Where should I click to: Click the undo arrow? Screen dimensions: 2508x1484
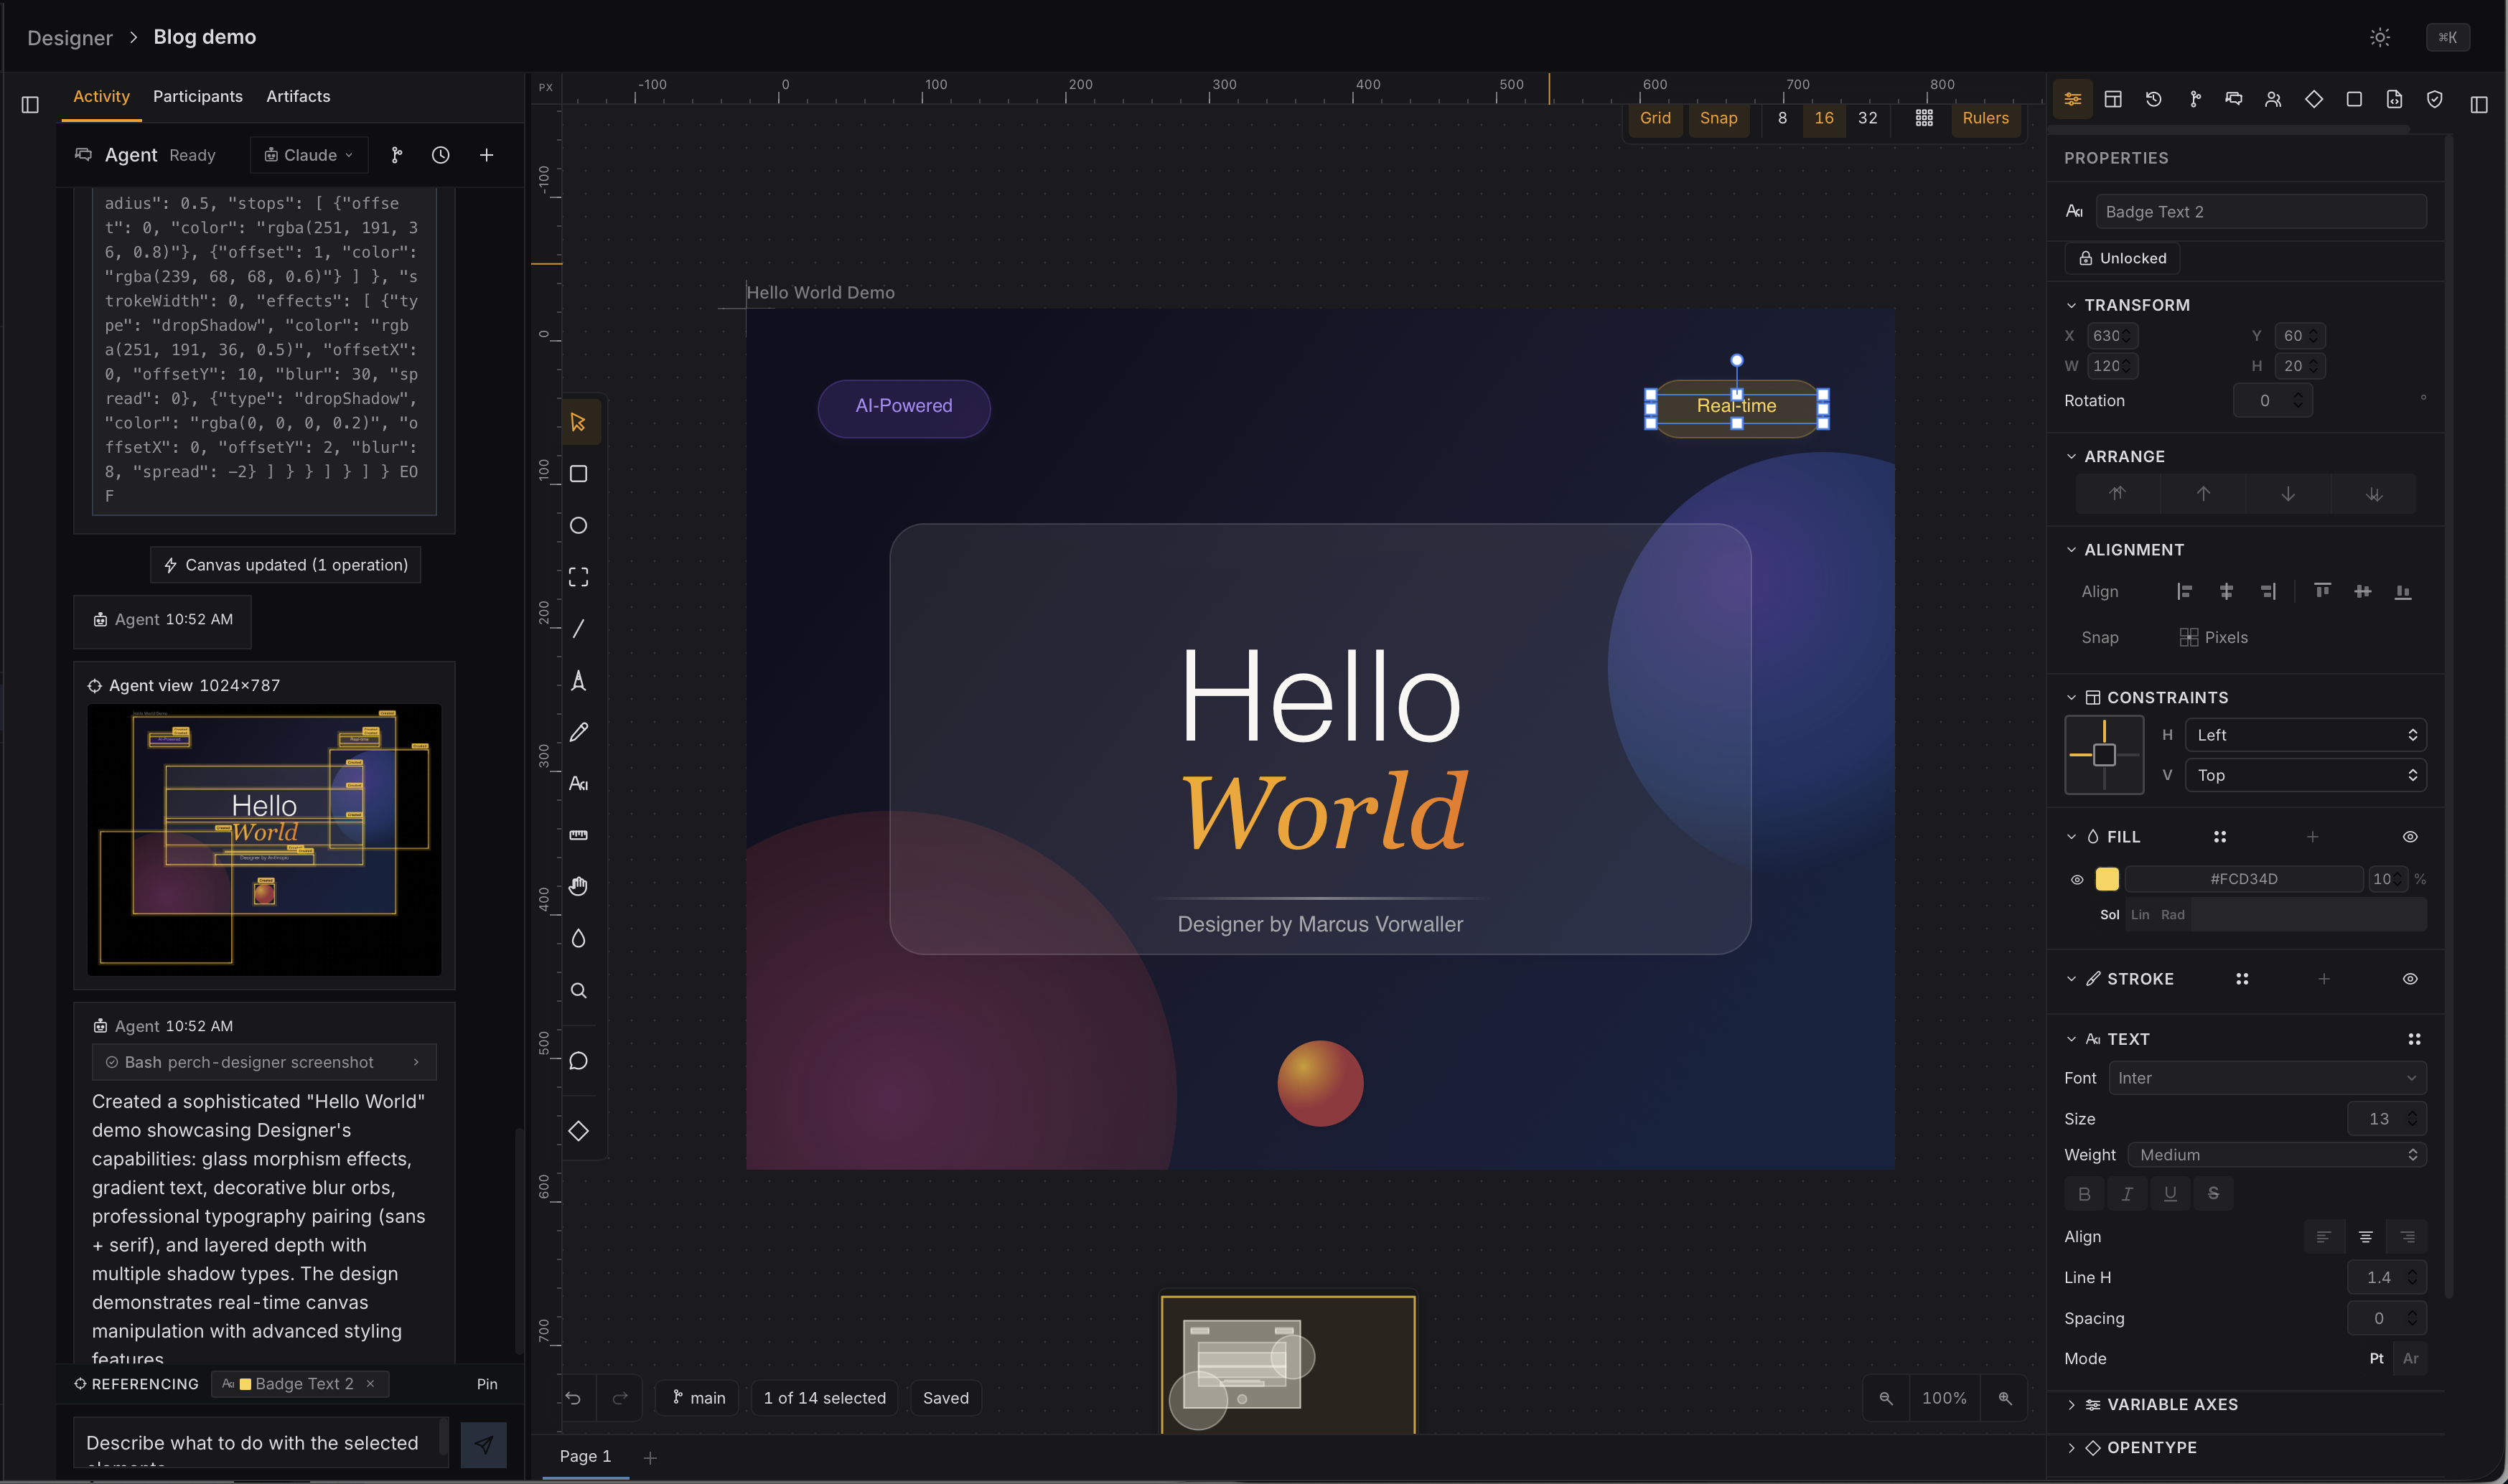click(573, 1398)
